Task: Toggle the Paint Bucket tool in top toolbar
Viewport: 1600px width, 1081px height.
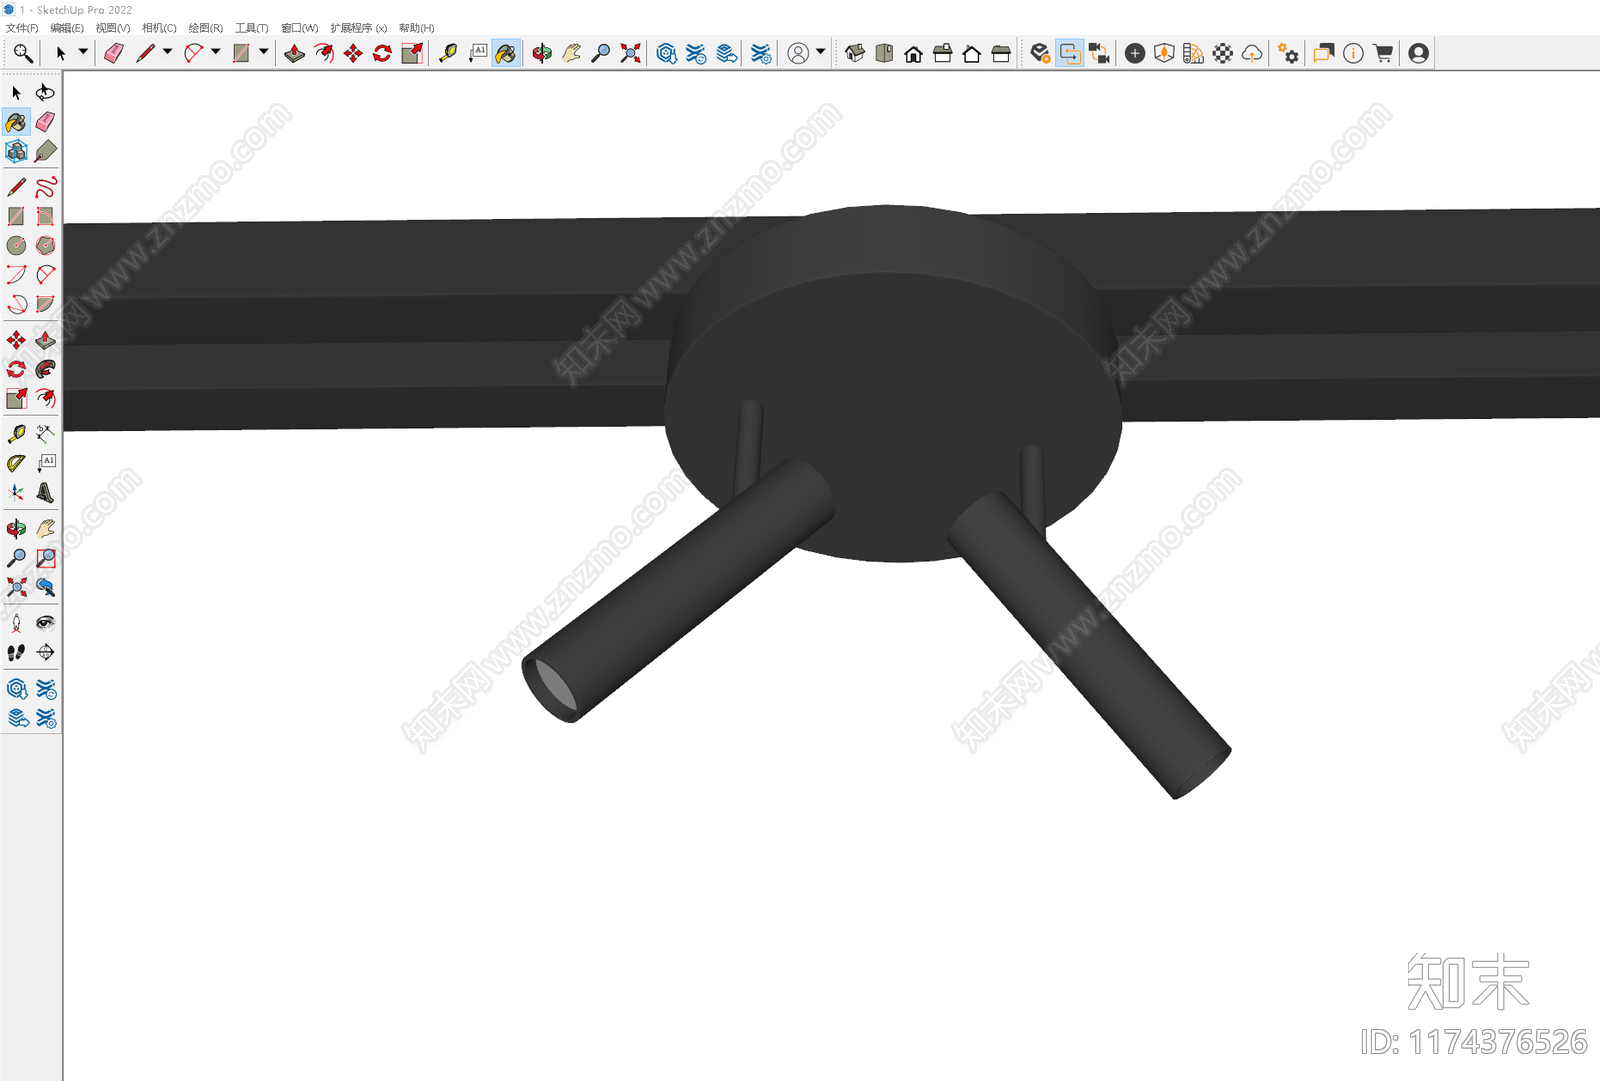Action: coord(506,53)
